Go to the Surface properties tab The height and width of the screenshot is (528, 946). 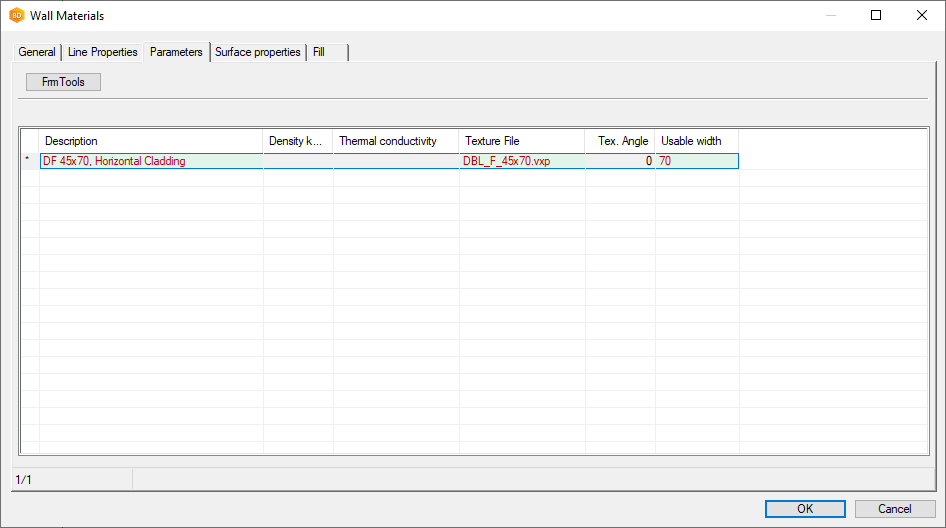click(257, 52)
